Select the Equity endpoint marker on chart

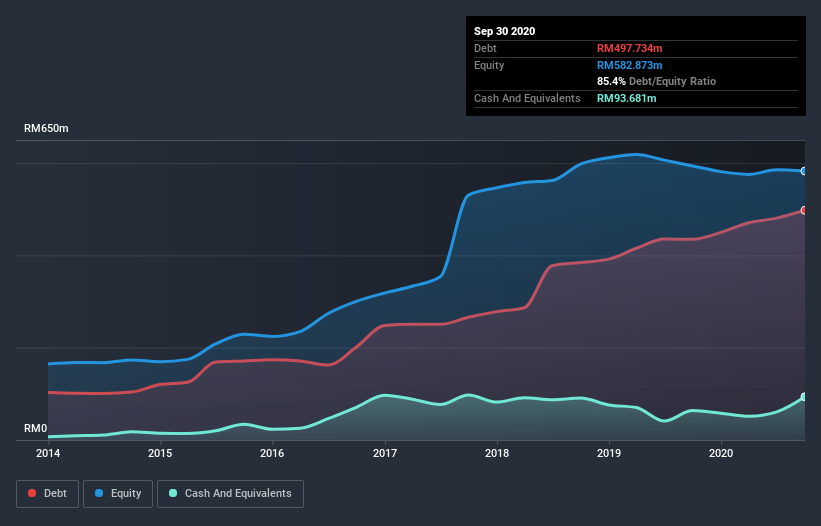[804, 171]
